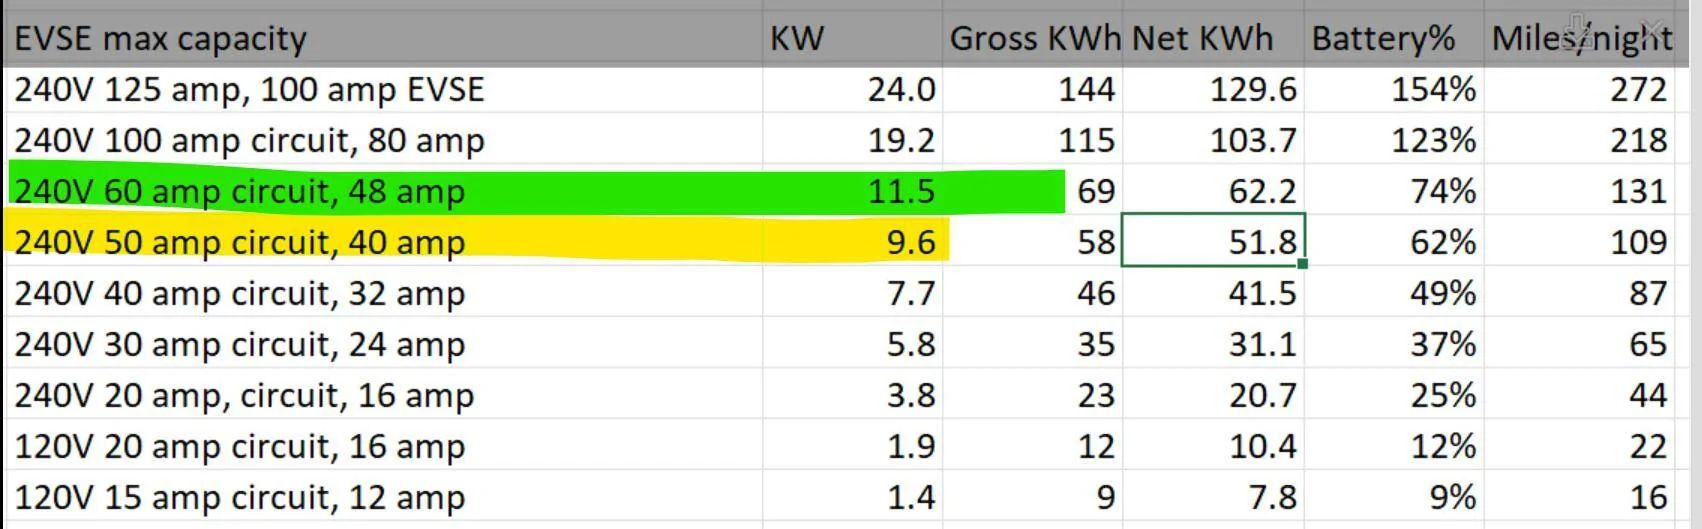This screenshot has width=1702, height=529.
Task: Select row label '240V 100 amp circuit, 80 amp'
Action: [x=249, y=141]
